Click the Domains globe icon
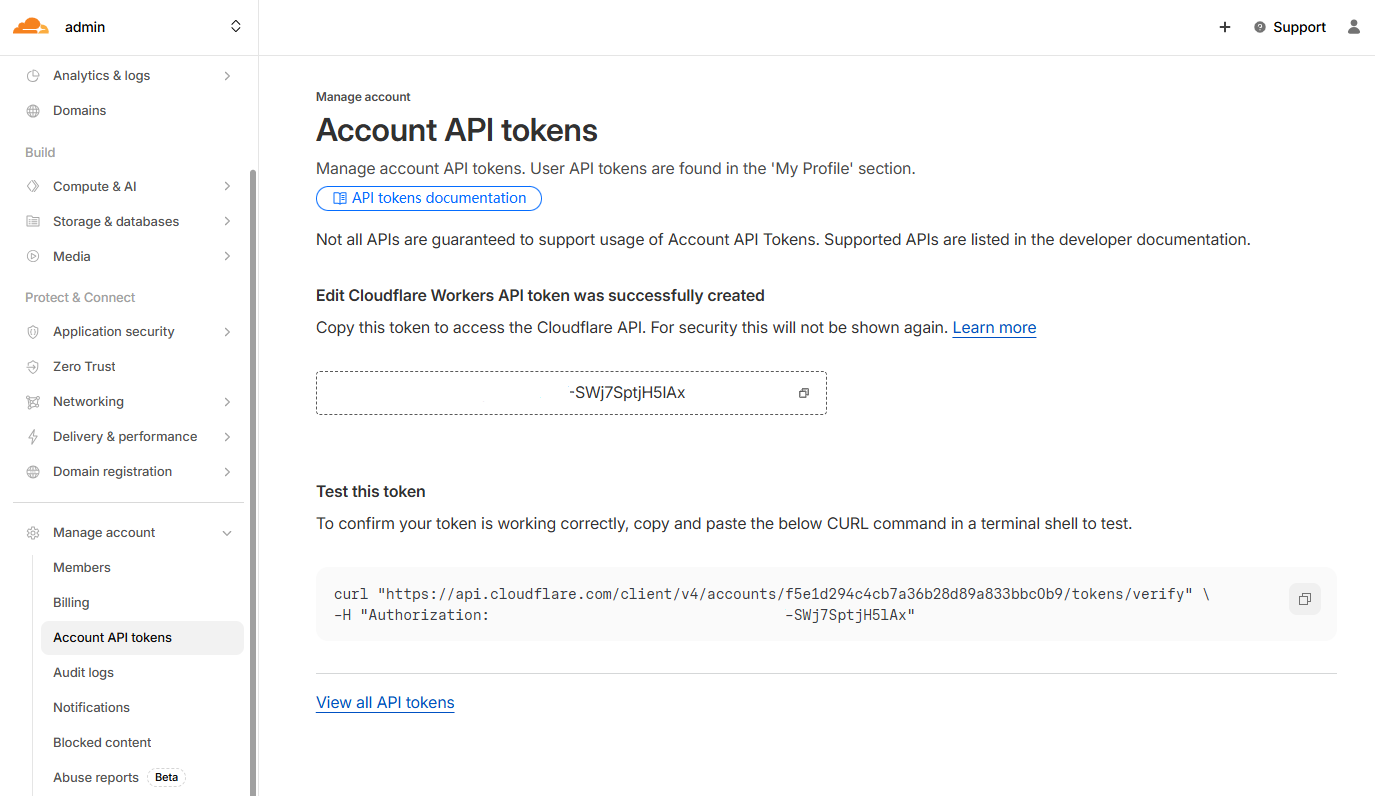This screenshot has height=796, width=1375. 33,111
